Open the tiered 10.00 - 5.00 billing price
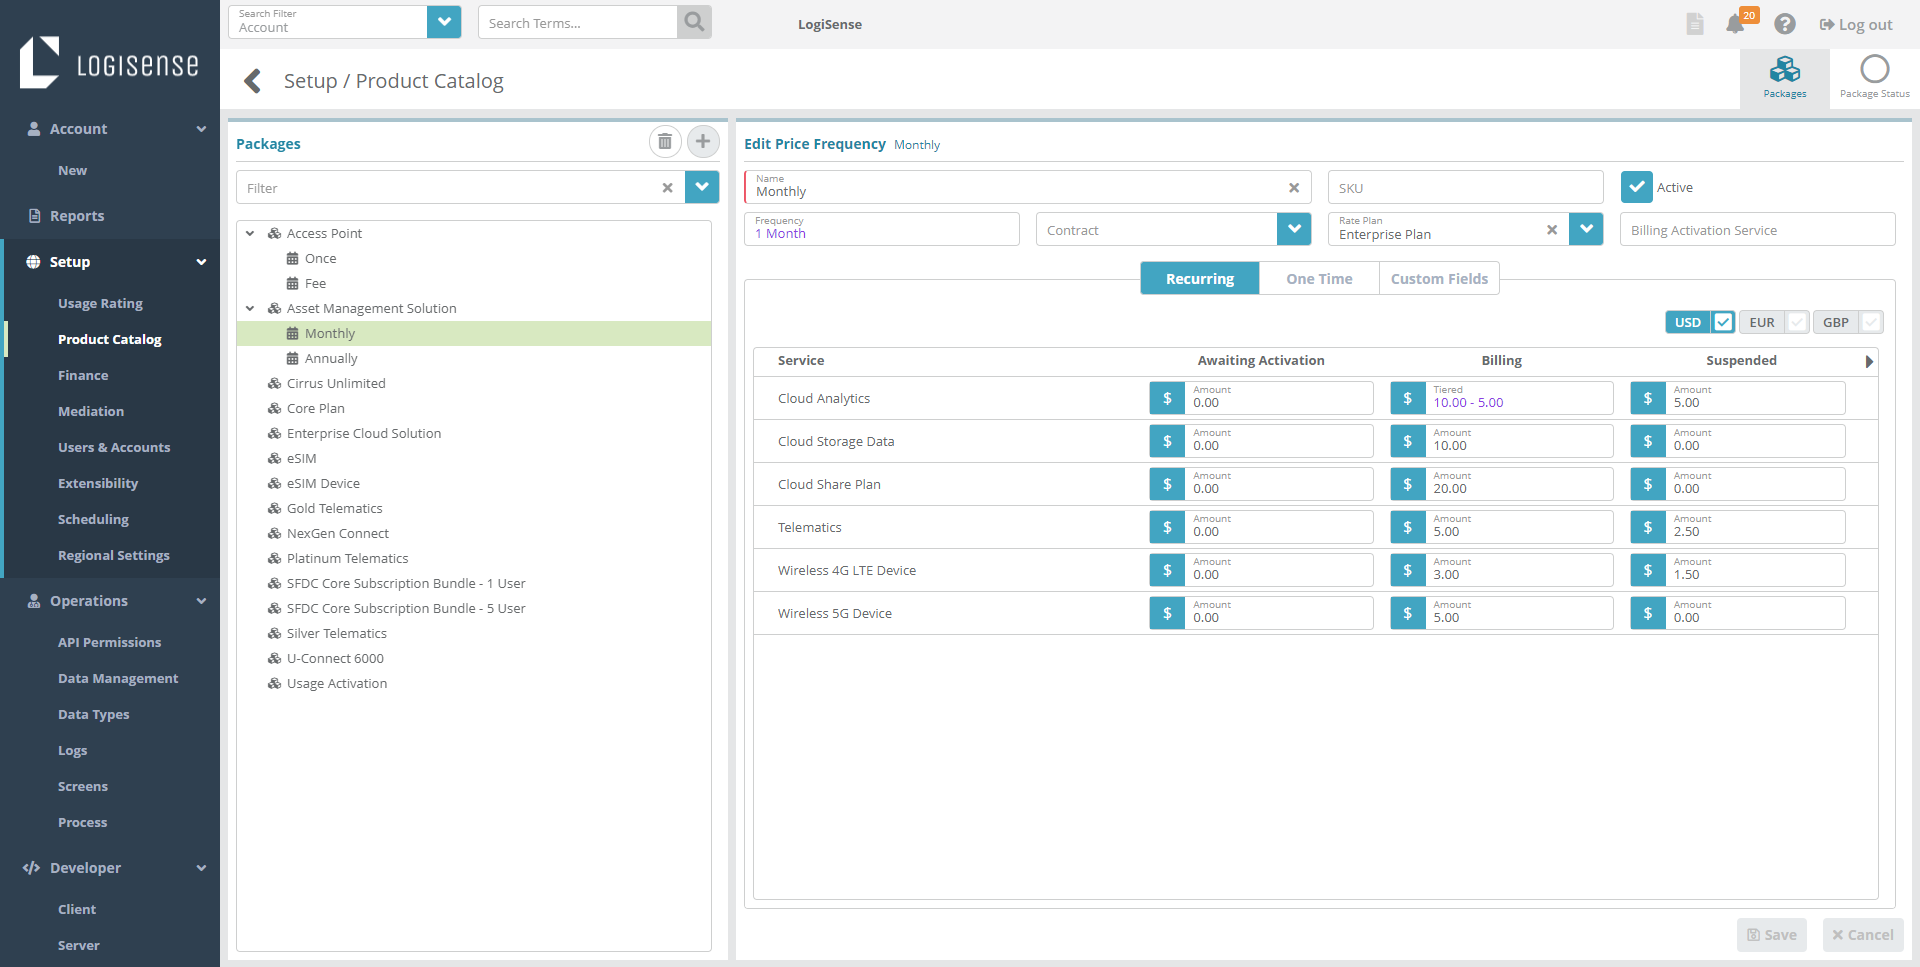Viewport: 1920px width, 967px height. coord(1468,403)
